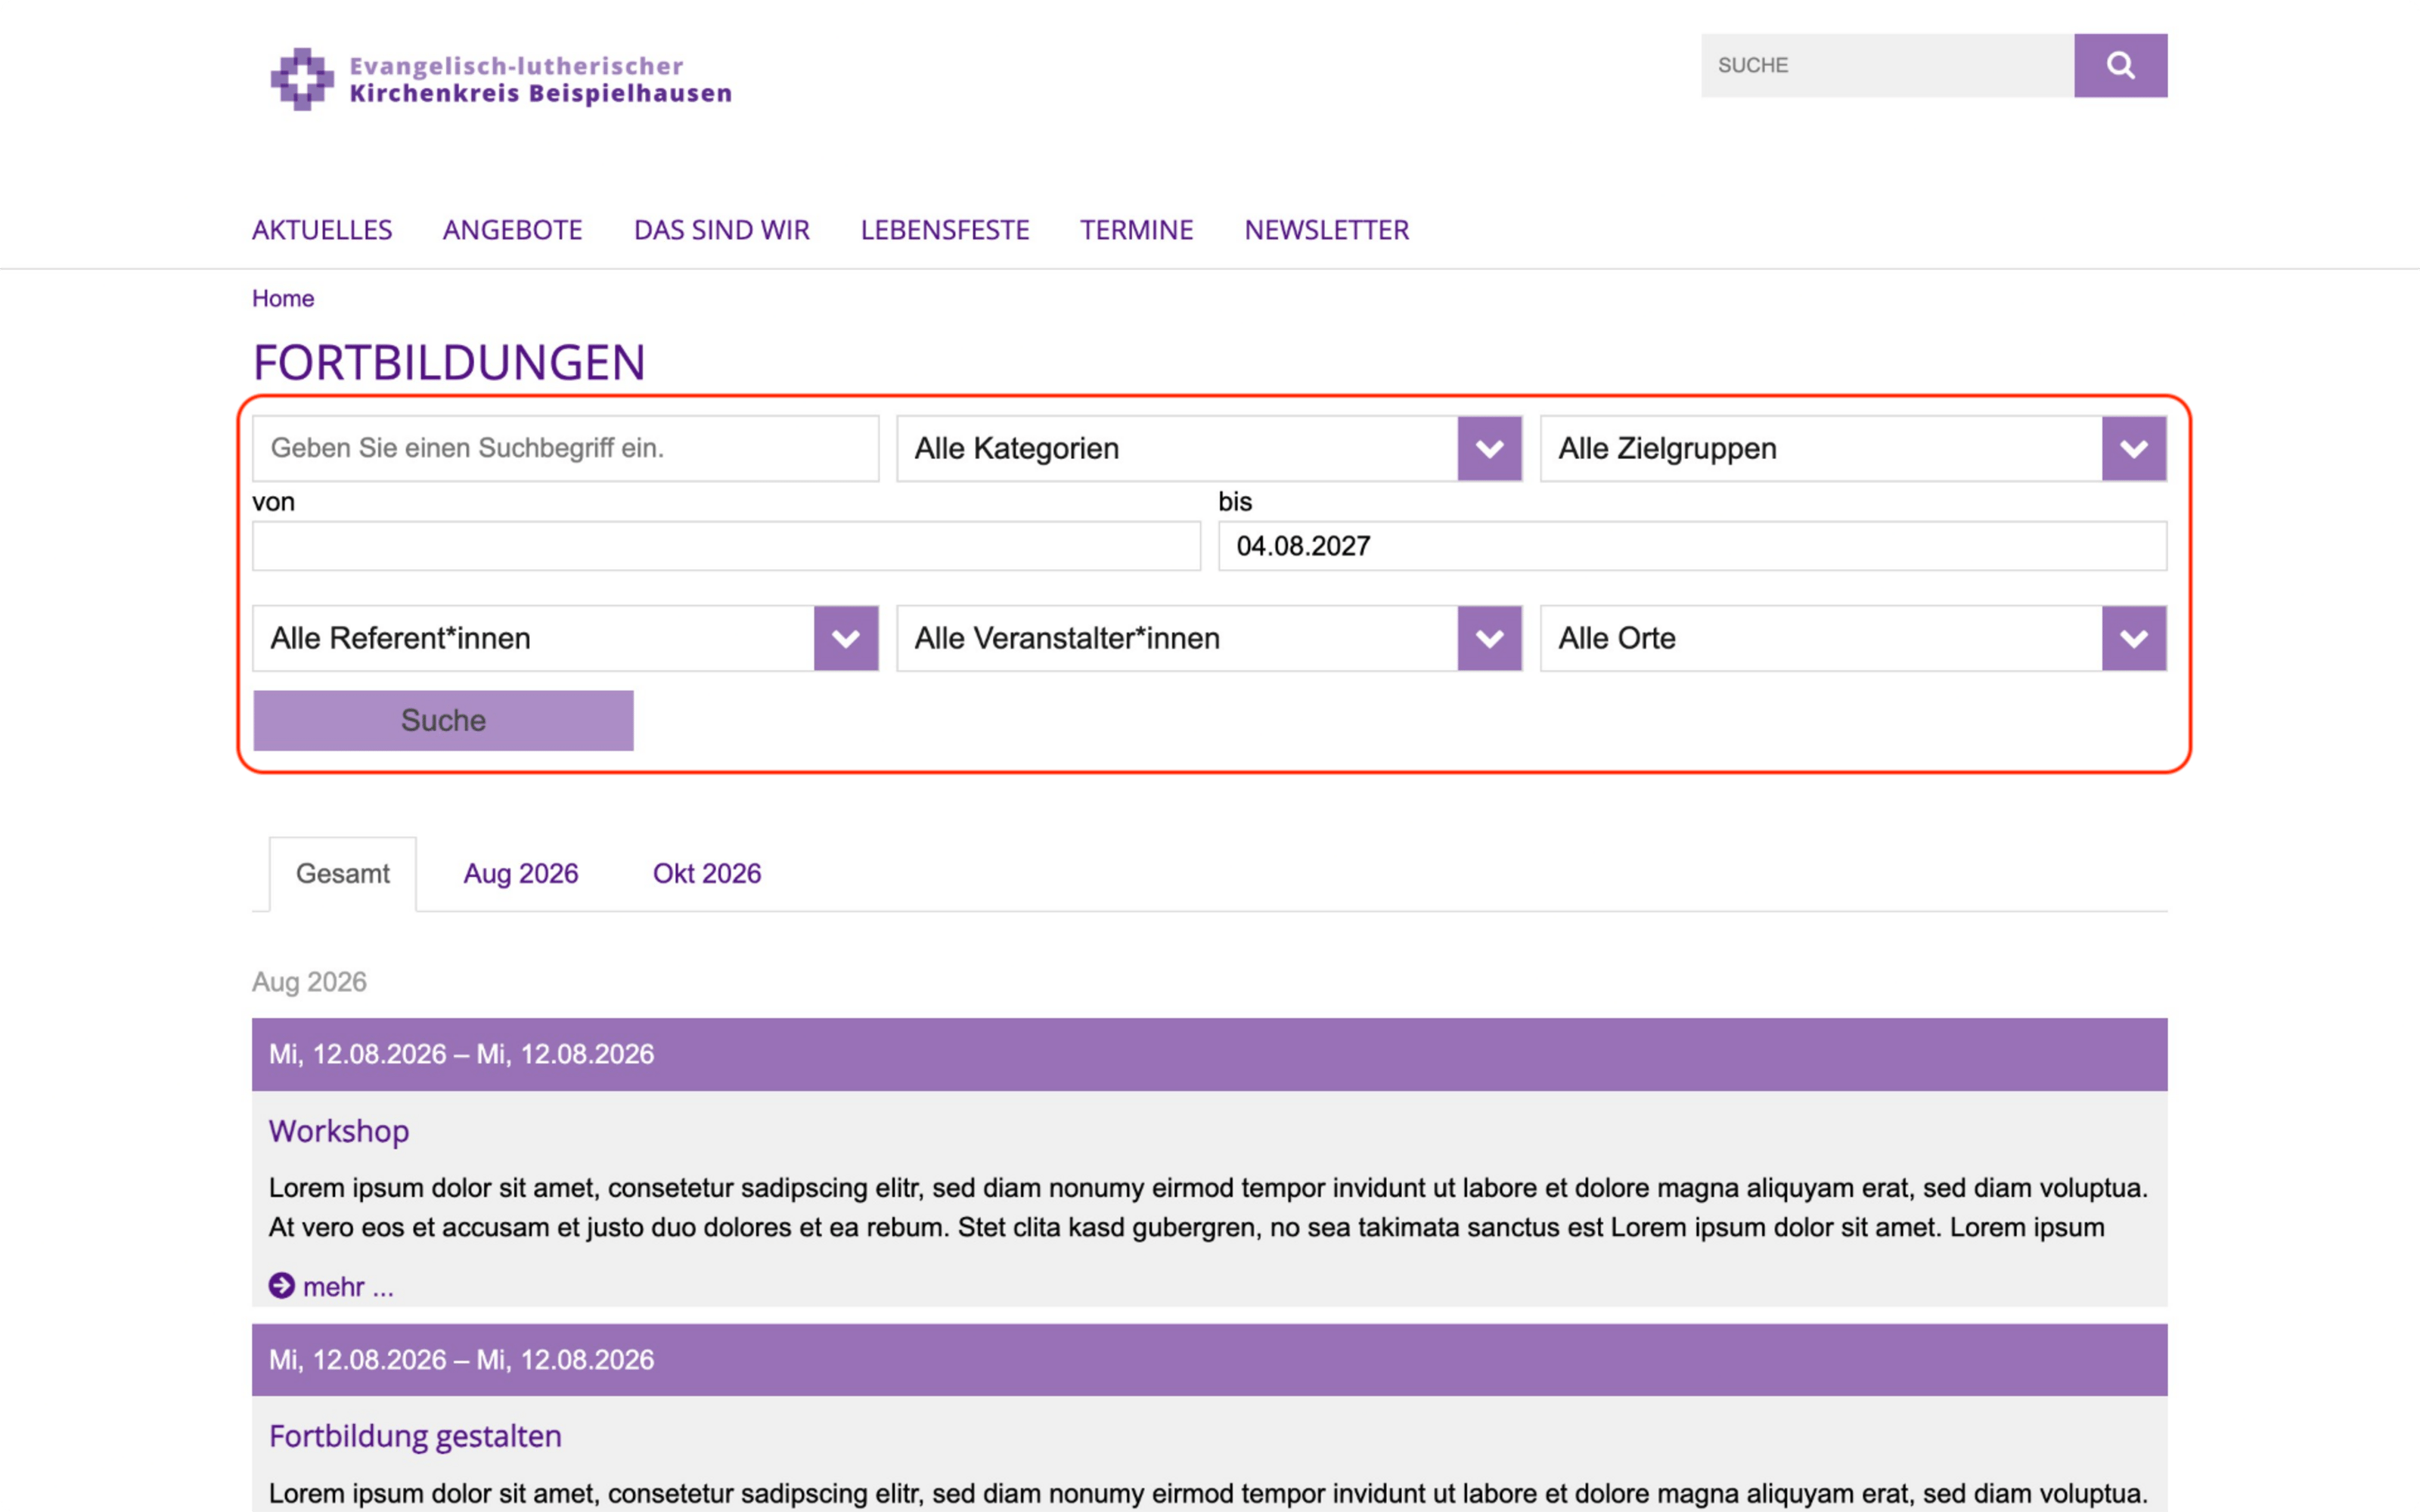Open the NEWSLETTER menu item
Screen dimensions: 2420x1512
tap(1327, 230)
